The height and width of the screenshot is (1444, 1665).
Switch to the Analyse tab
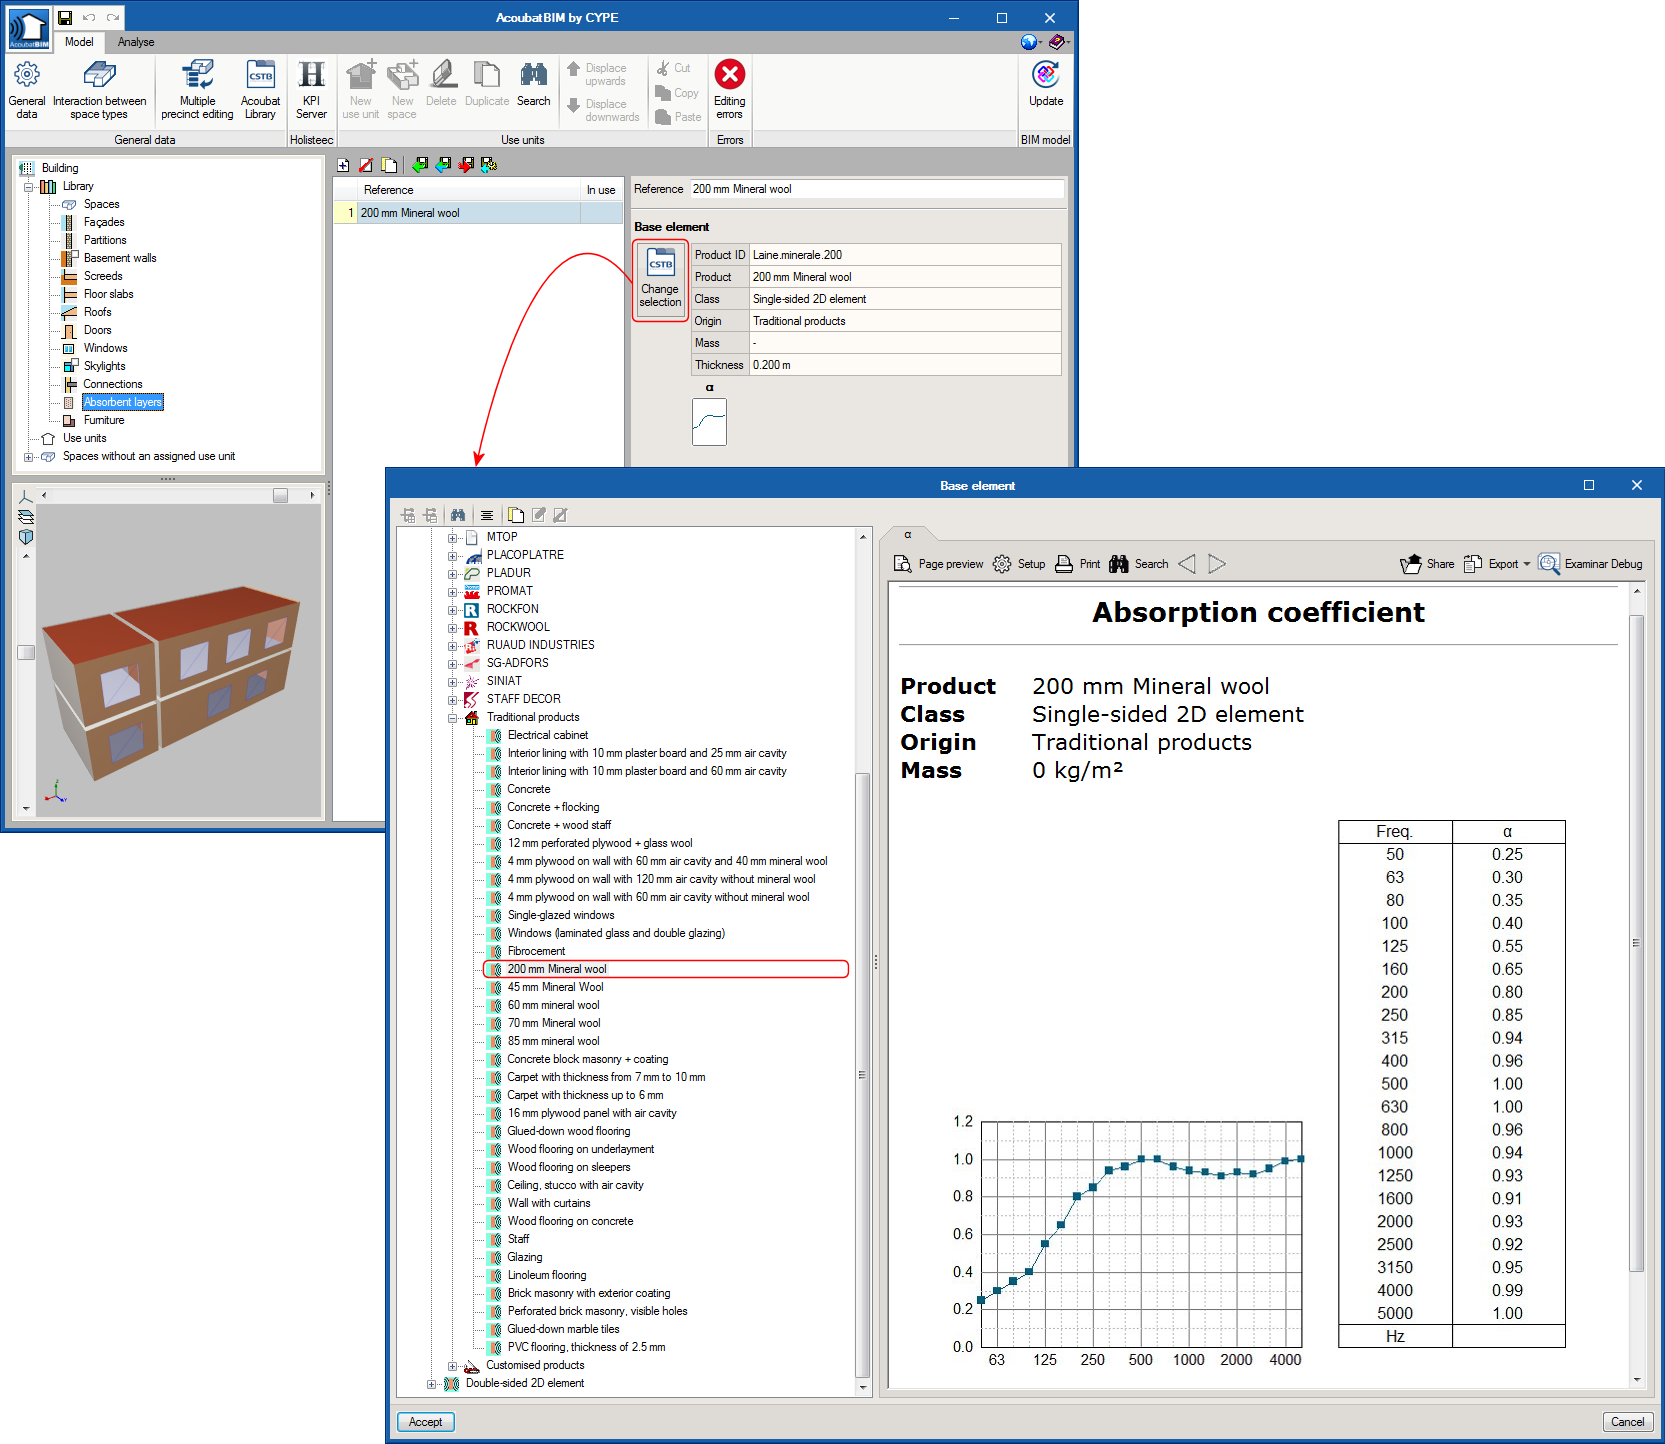click(x=136, y=42)
